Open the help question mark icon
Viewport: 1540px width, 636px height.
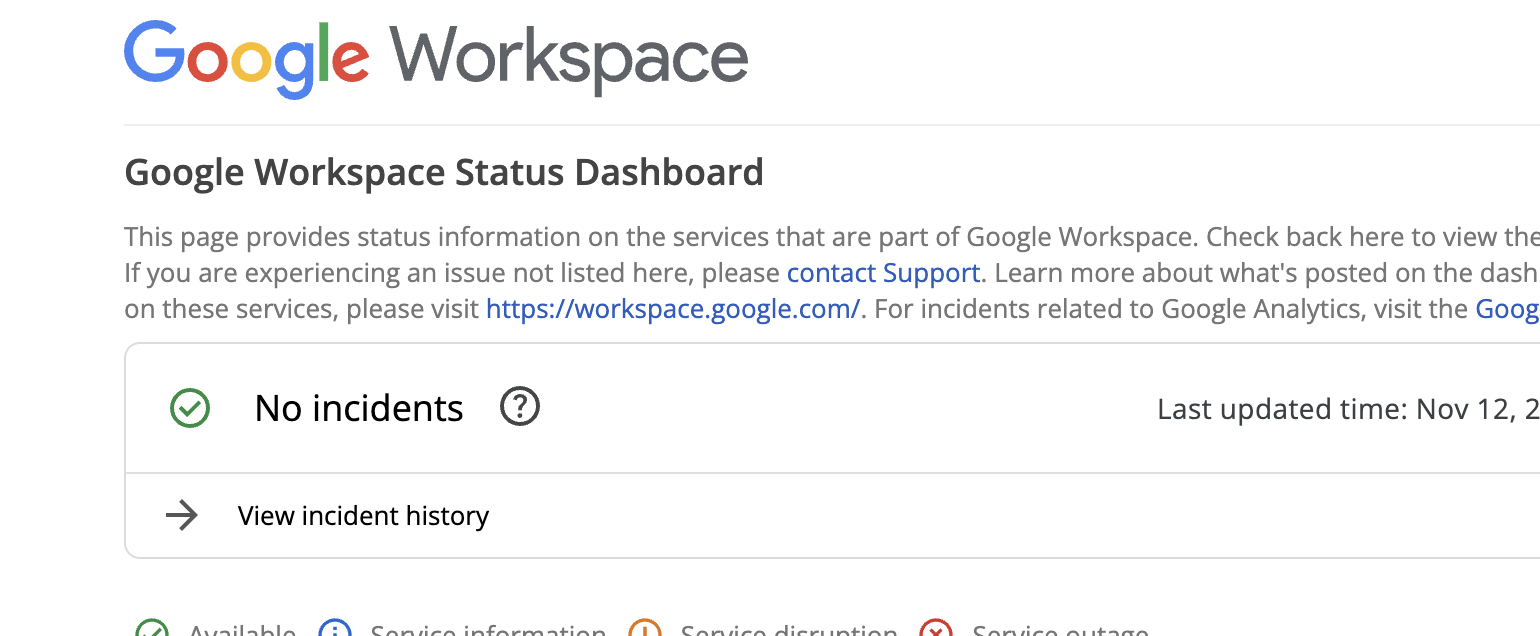coord(520,407)
